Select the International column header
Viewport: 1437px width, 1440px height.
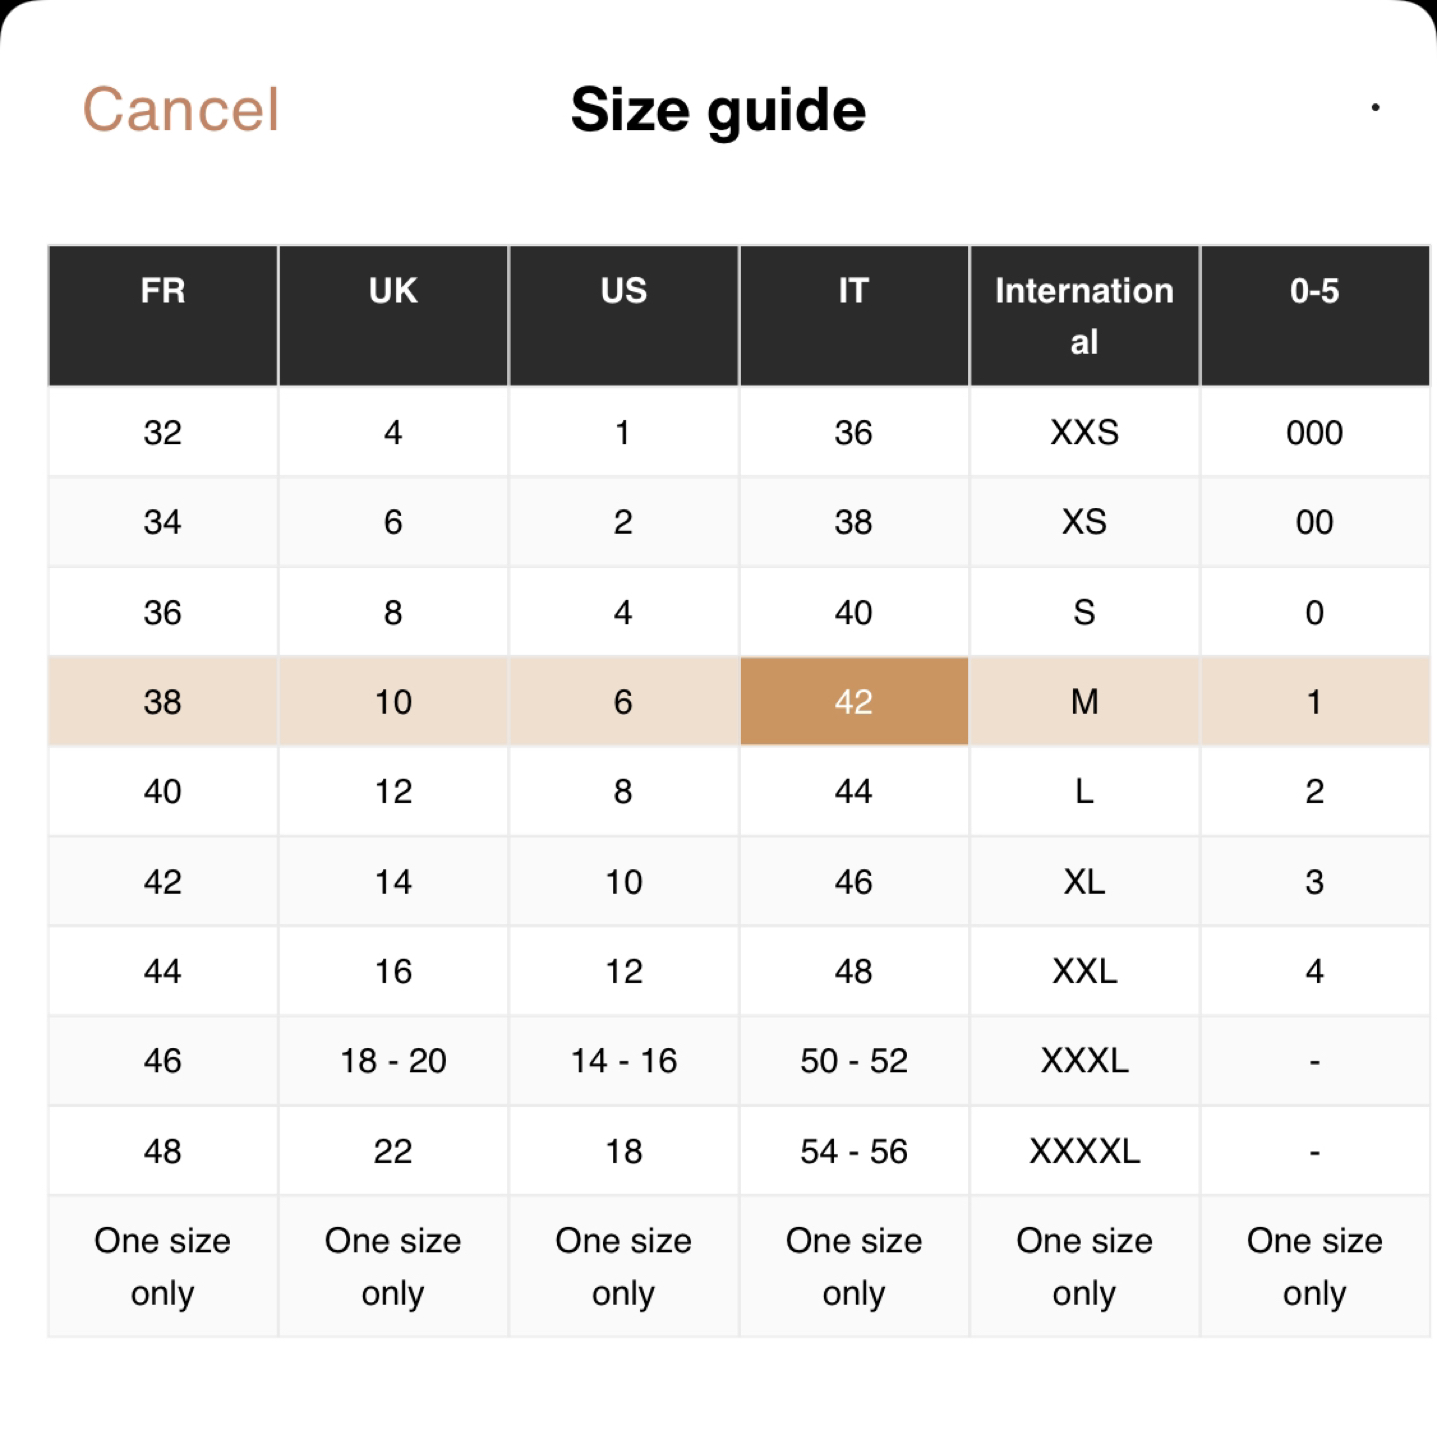1085,316
